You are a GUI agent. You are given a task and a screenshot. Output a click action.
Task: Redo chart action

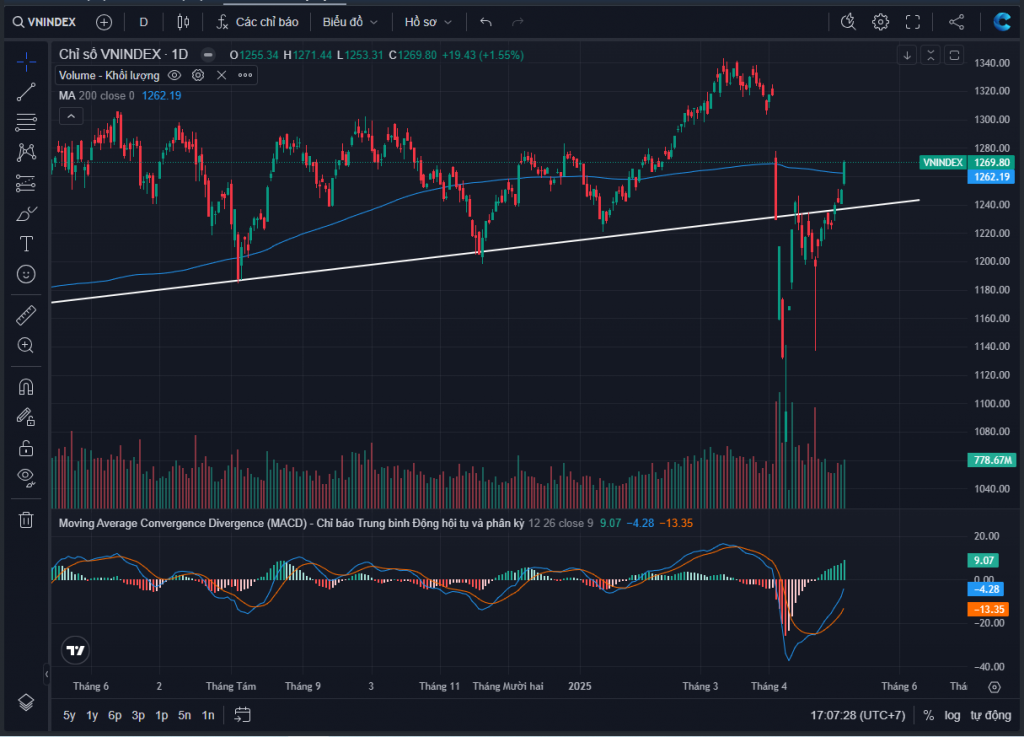pos(518,22)
